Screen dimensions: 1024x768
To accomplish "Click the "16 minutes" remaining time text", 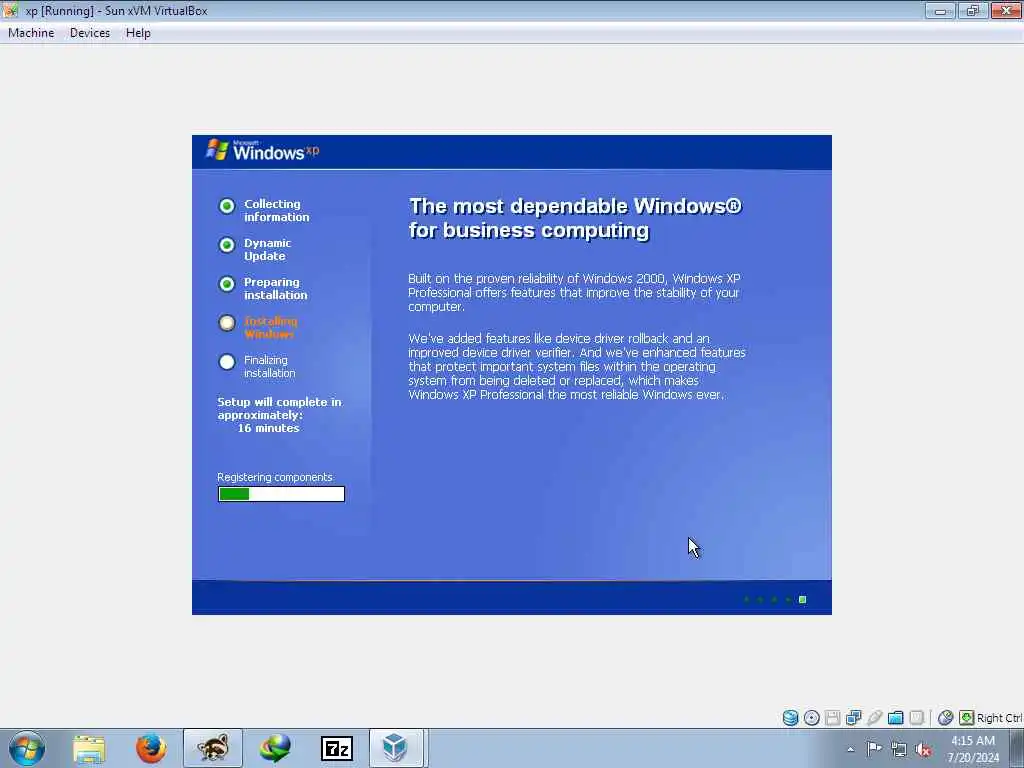I will 268,428.
